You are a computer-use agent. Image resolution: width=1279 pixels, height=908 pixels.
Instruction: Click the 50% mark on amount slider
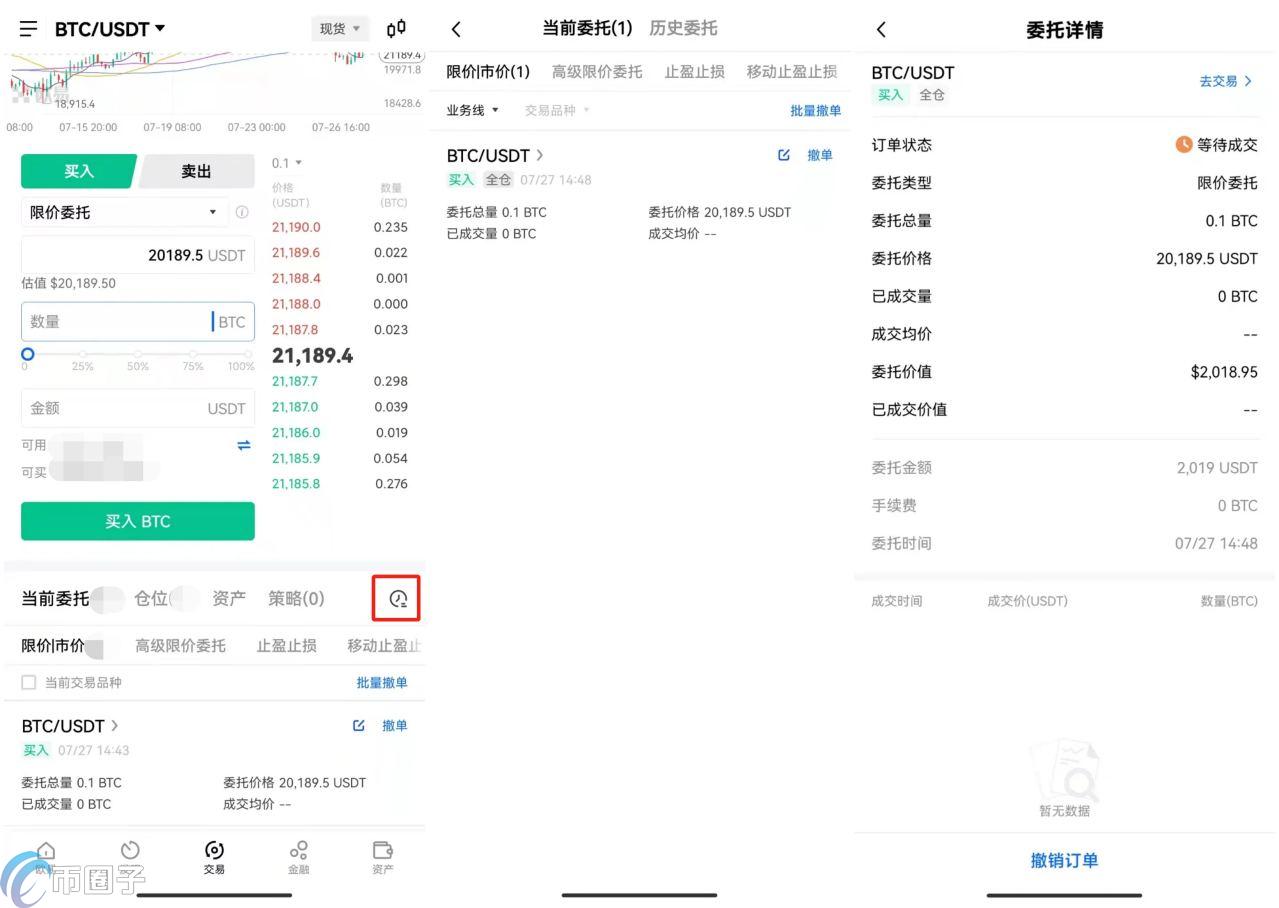click(x=137, y=354)
